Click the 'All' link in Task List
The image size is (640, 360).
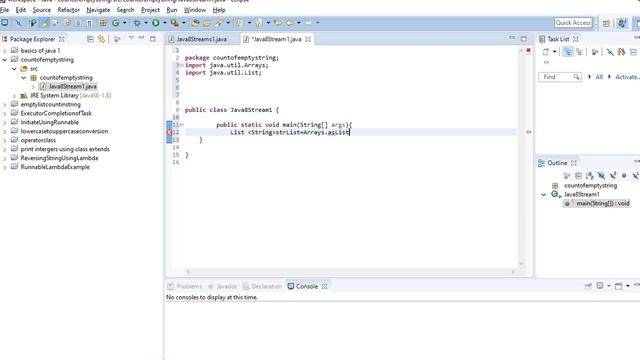[x=599, y=77]
